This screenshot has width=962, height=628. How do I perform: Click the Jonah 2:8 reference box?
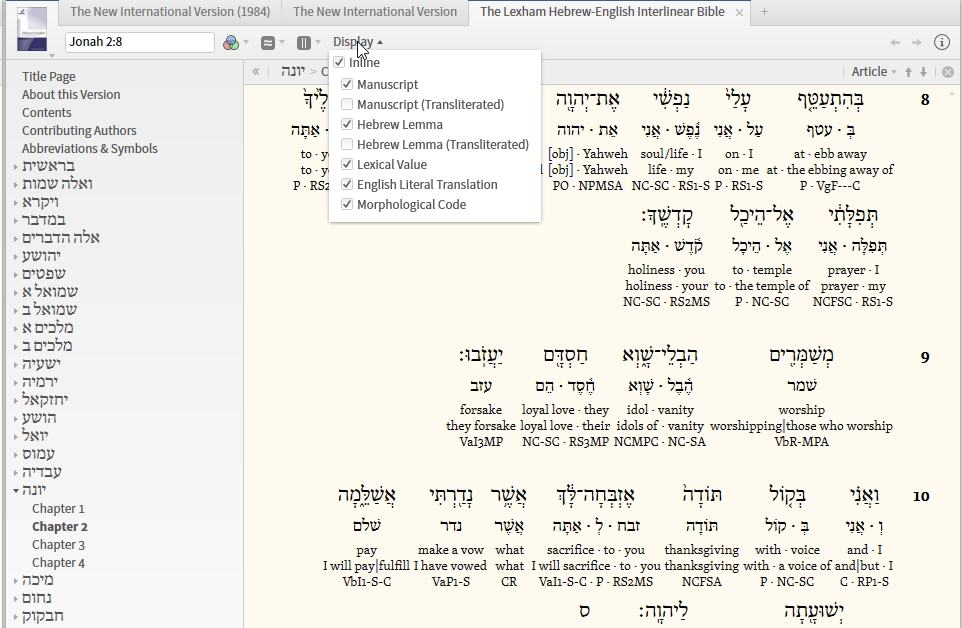point(139,42)
